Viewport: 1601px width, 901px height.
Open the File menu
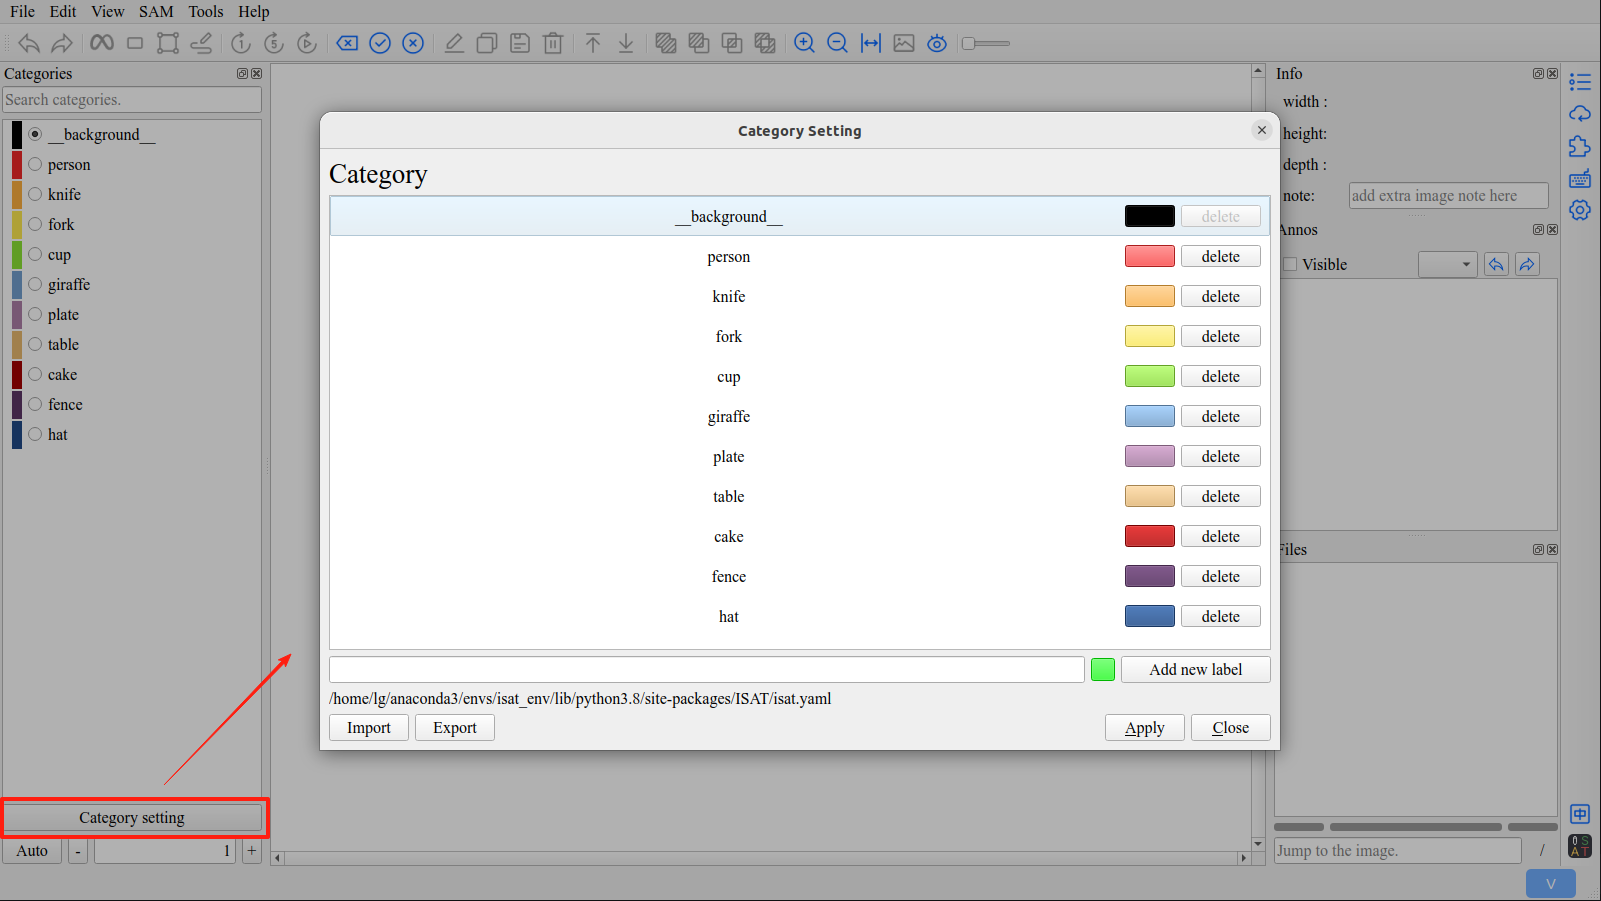pos(22,11)
